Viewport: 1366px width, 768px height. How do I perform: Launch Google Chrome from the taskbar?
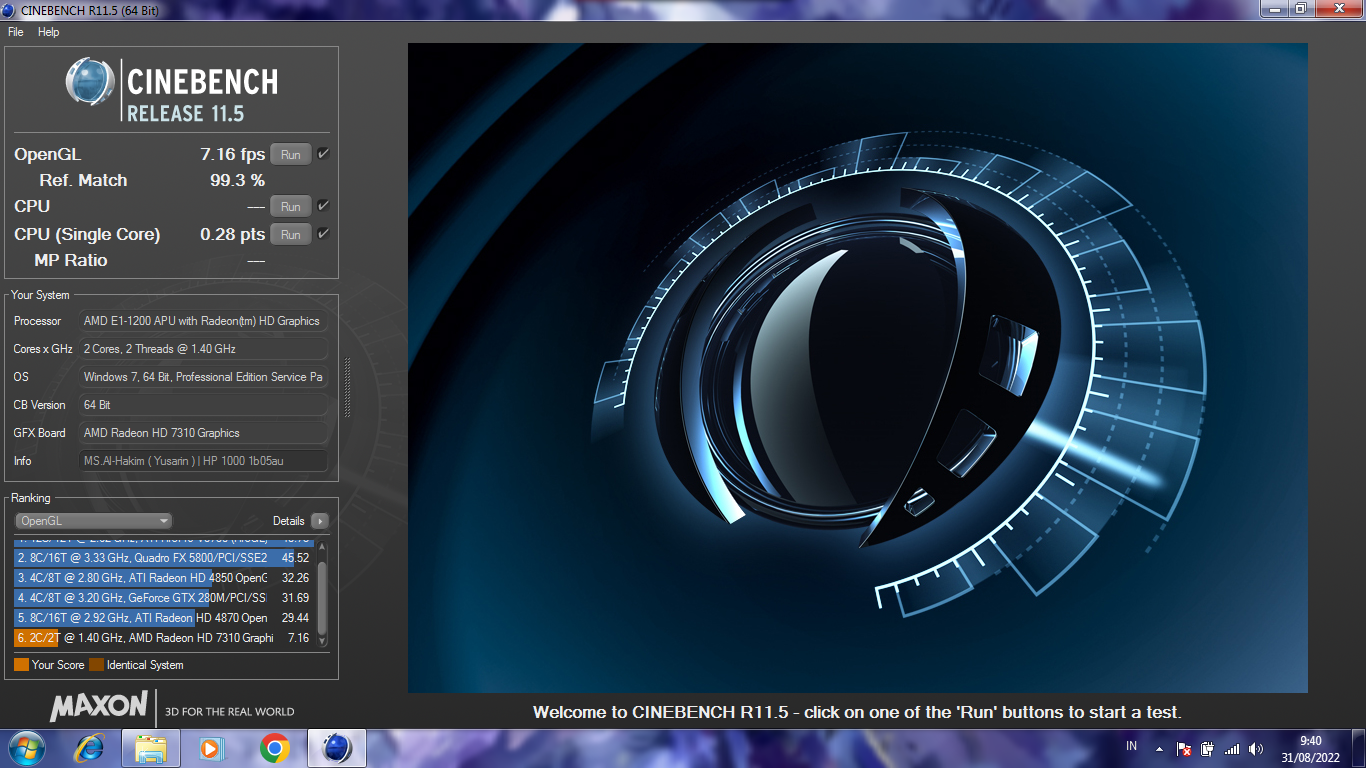point(275,748)
